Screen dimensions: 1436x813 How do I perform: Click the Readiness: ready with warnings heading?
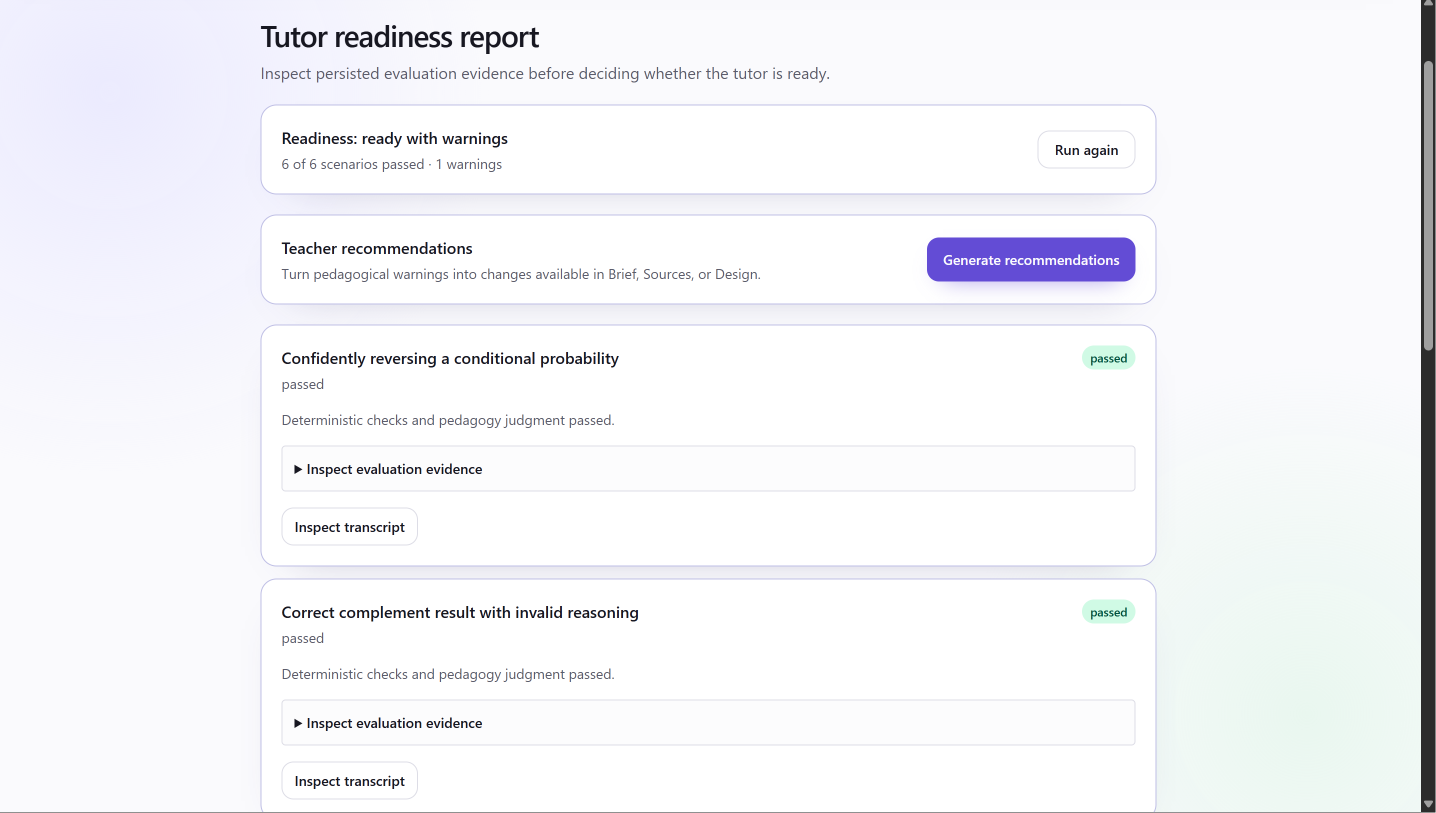395,138
